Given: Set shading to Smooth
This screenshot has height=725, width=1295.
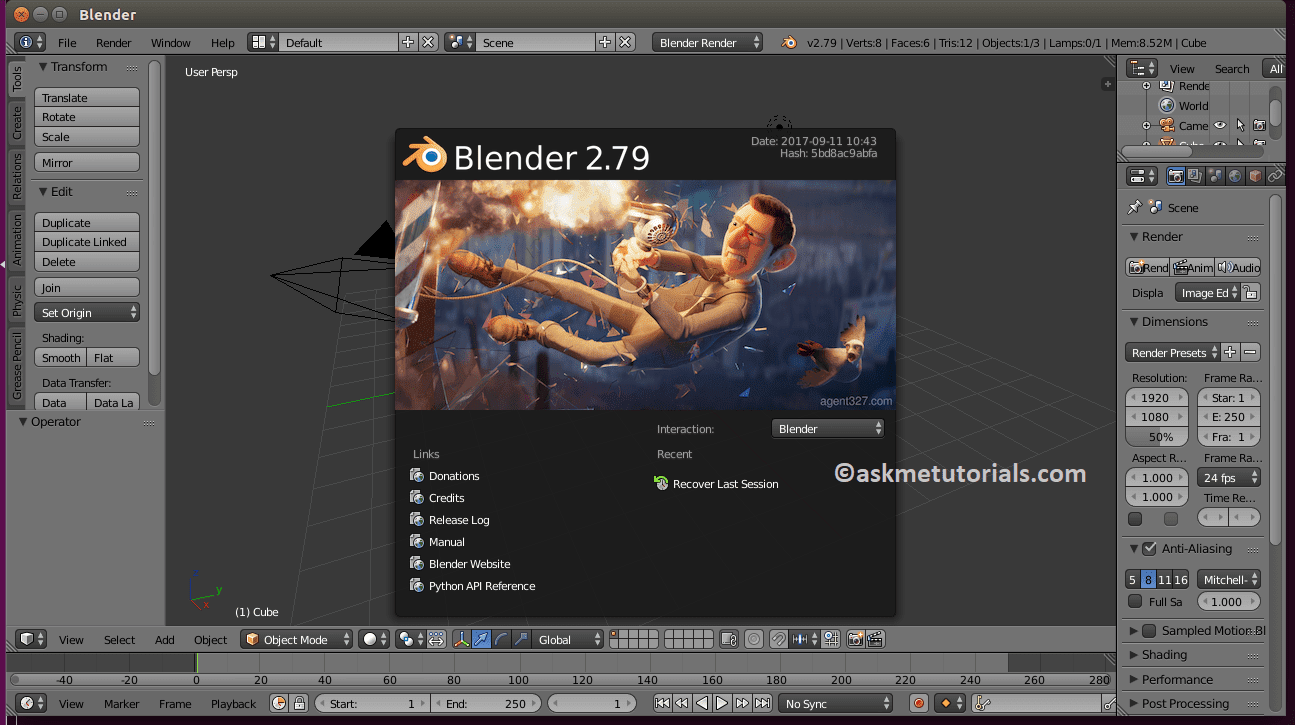Looking at the screenshot, I should [61, 357].
